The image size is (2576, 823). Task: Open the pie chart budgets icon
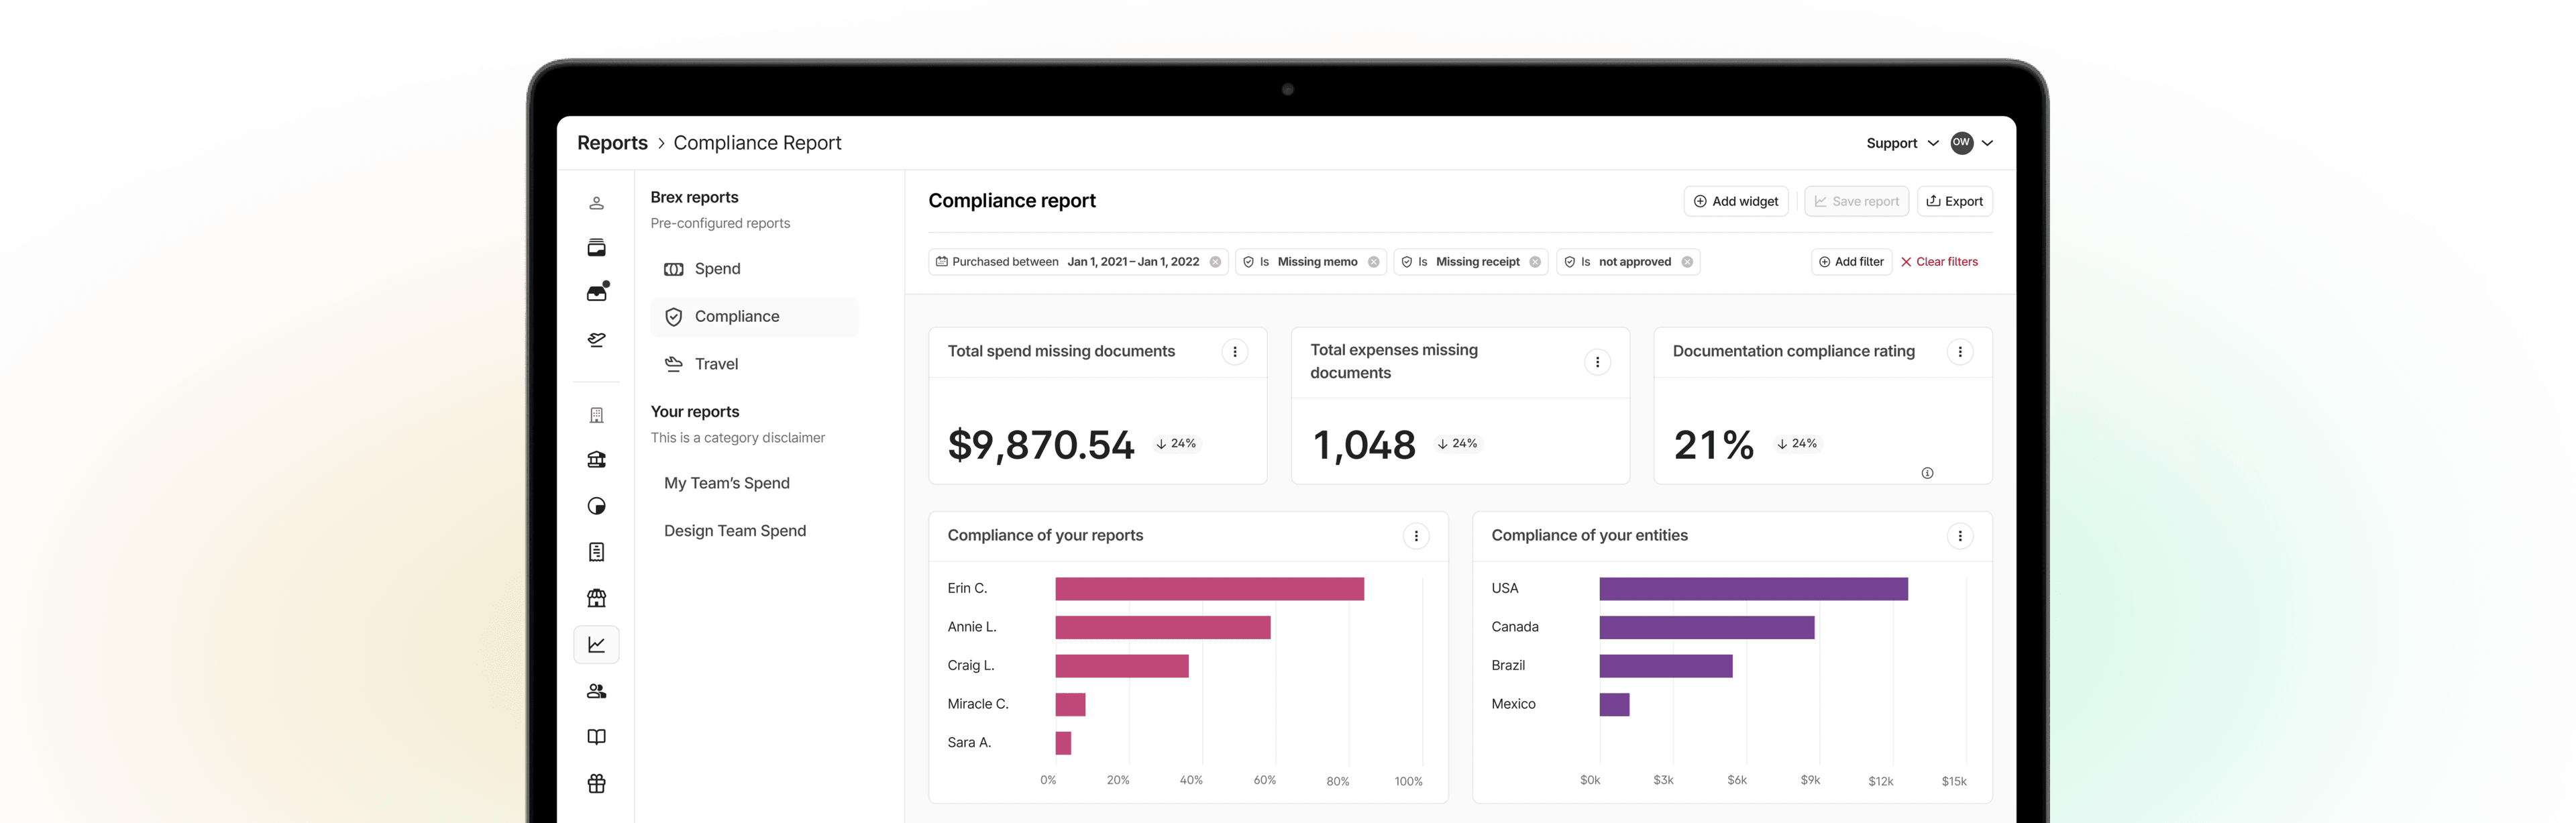(596, 506)
